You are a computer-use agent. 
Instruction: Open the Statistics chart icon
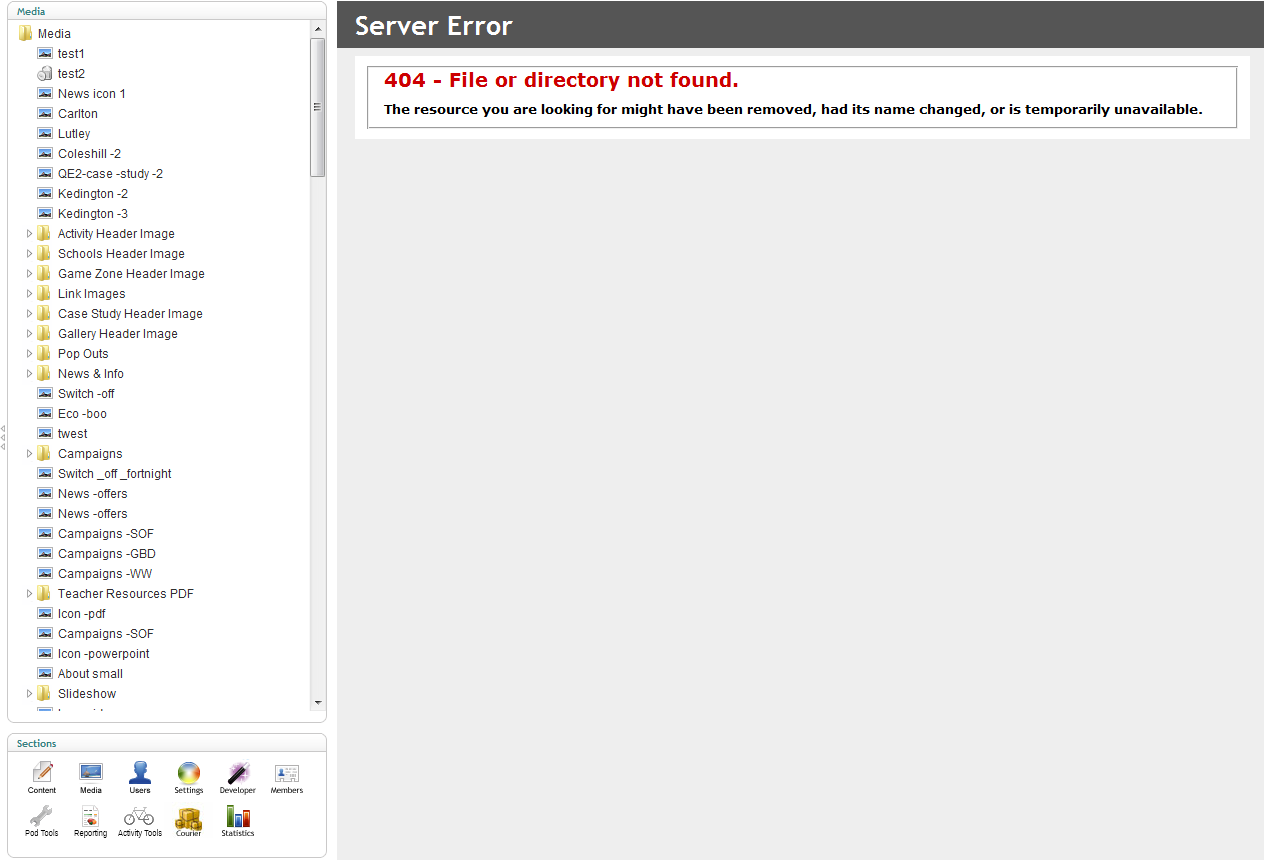click(x=238, y=817)
